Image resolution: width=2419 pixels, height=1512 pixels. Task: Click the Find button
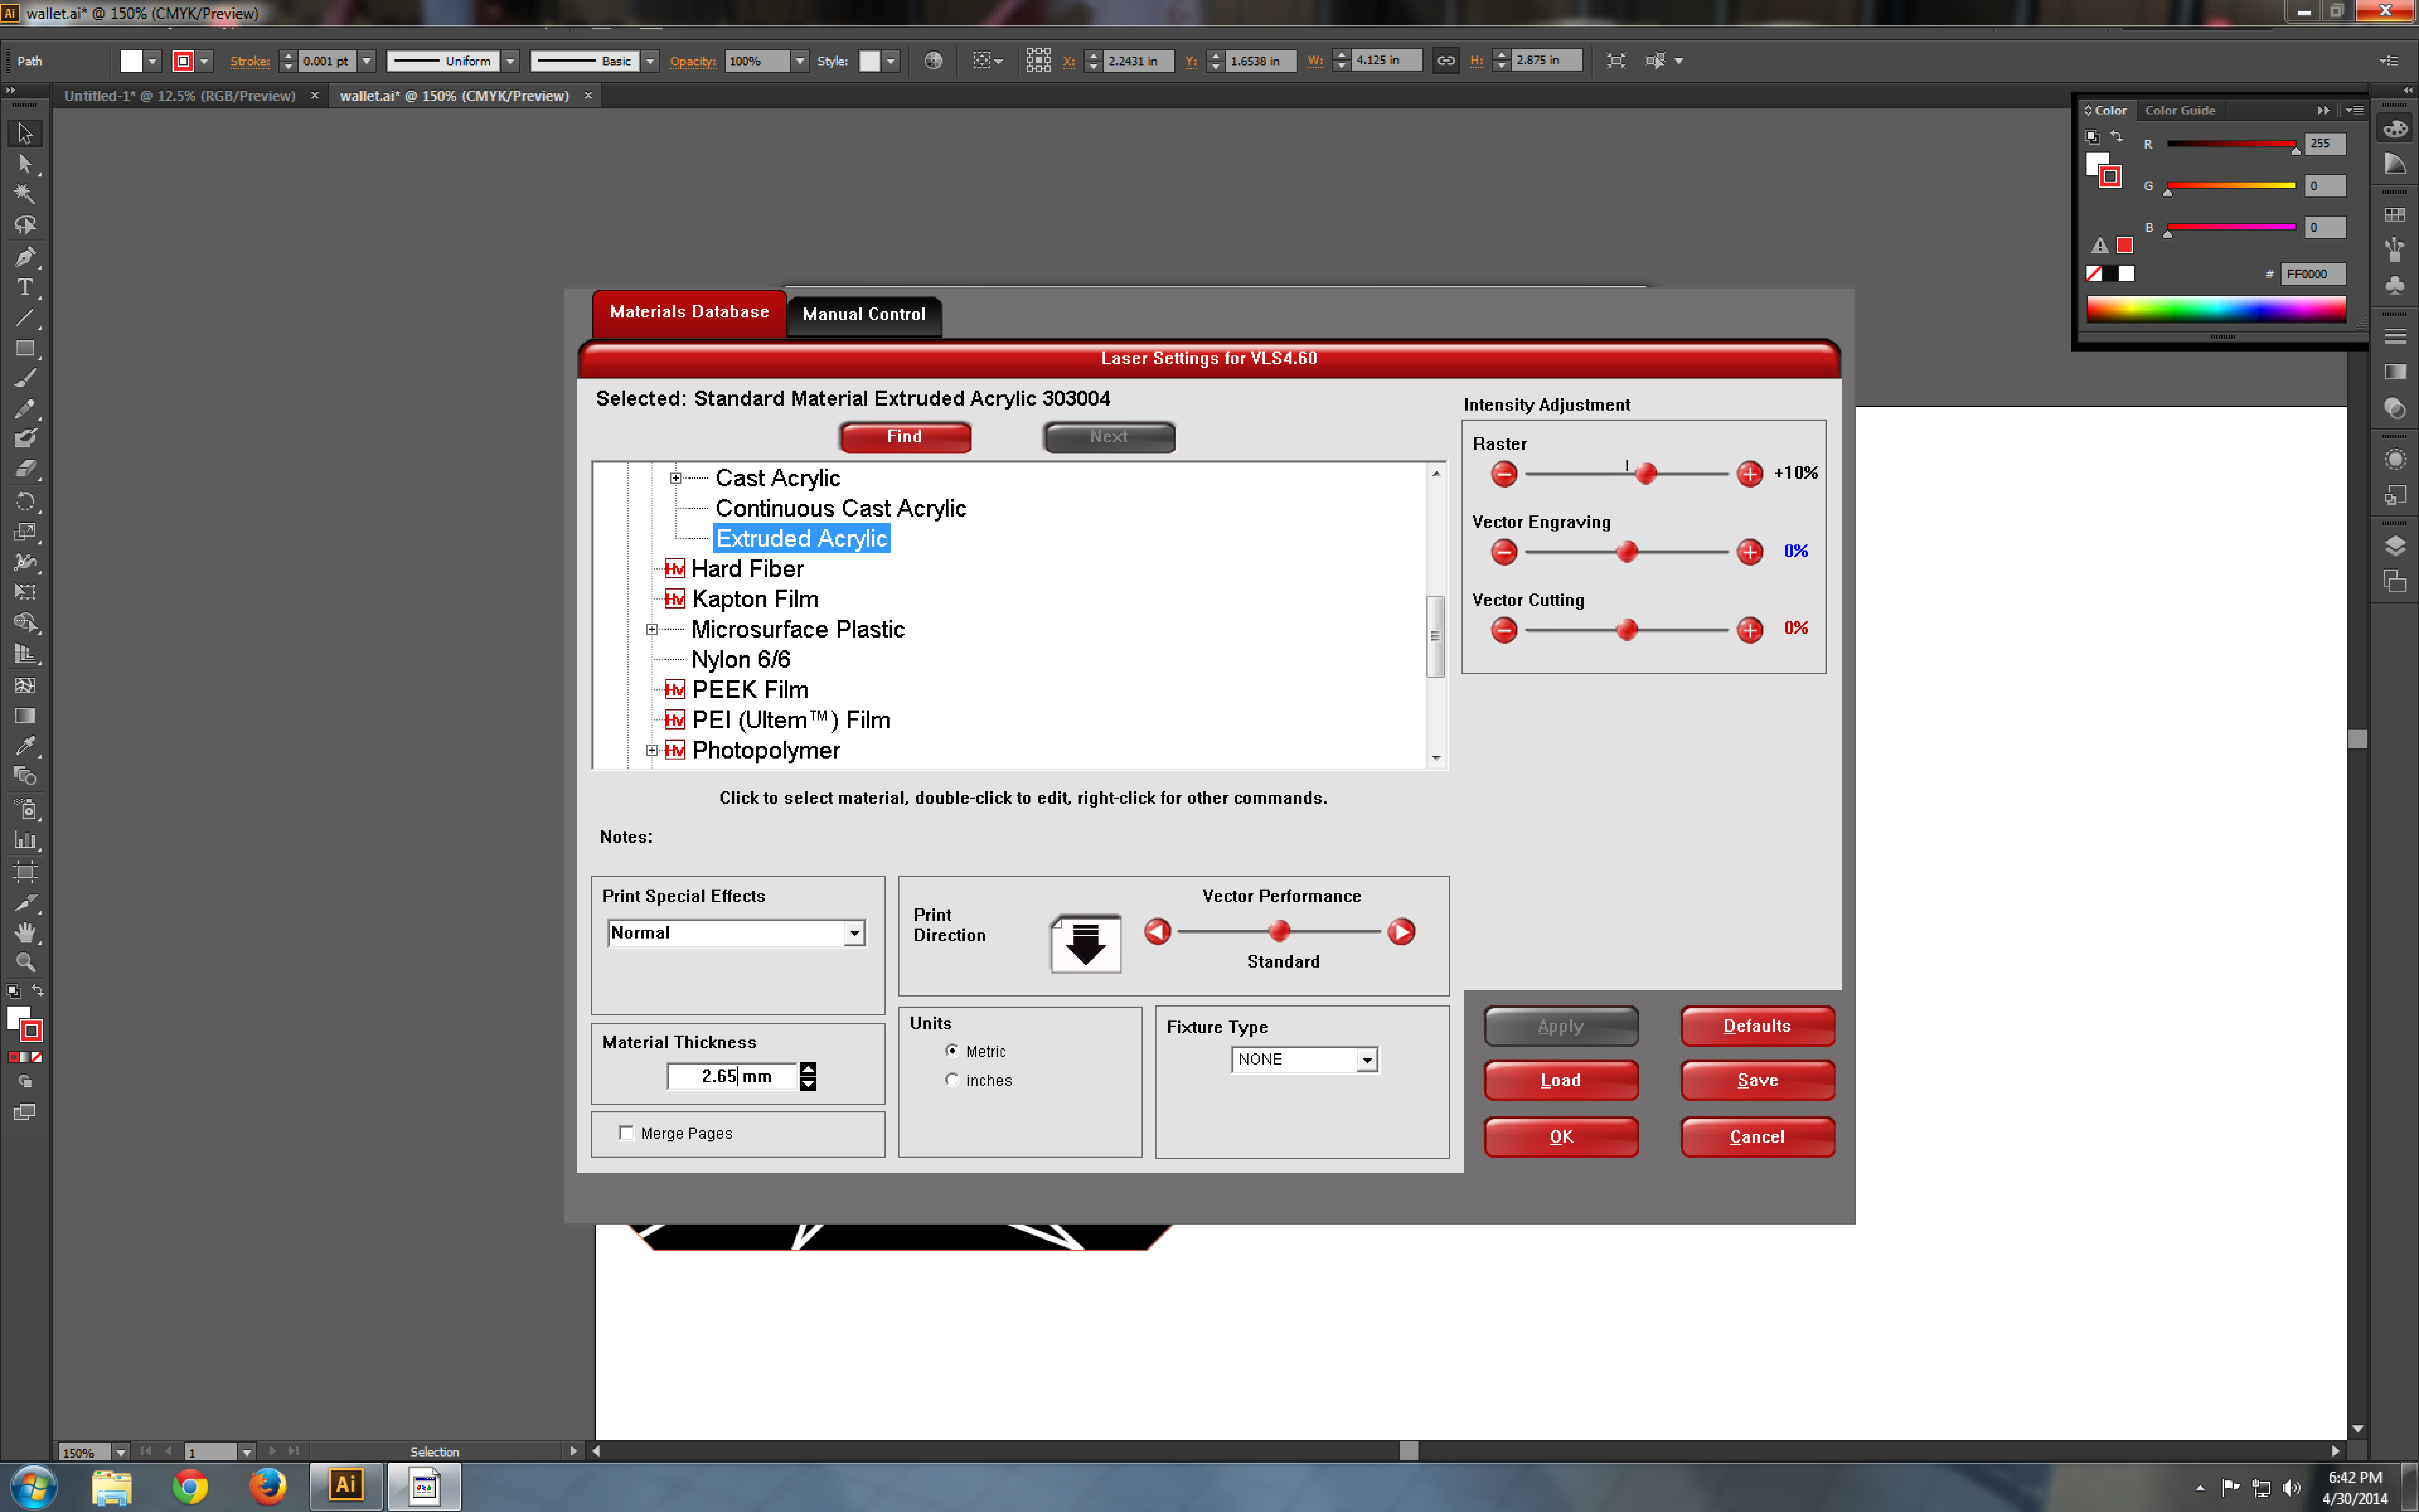click(905, 437)
